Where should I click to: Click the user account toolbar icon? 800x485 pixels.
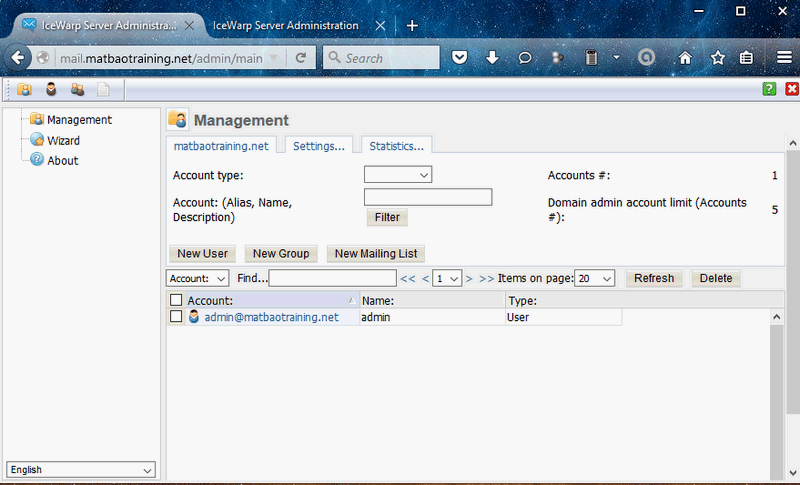point(51,90)
